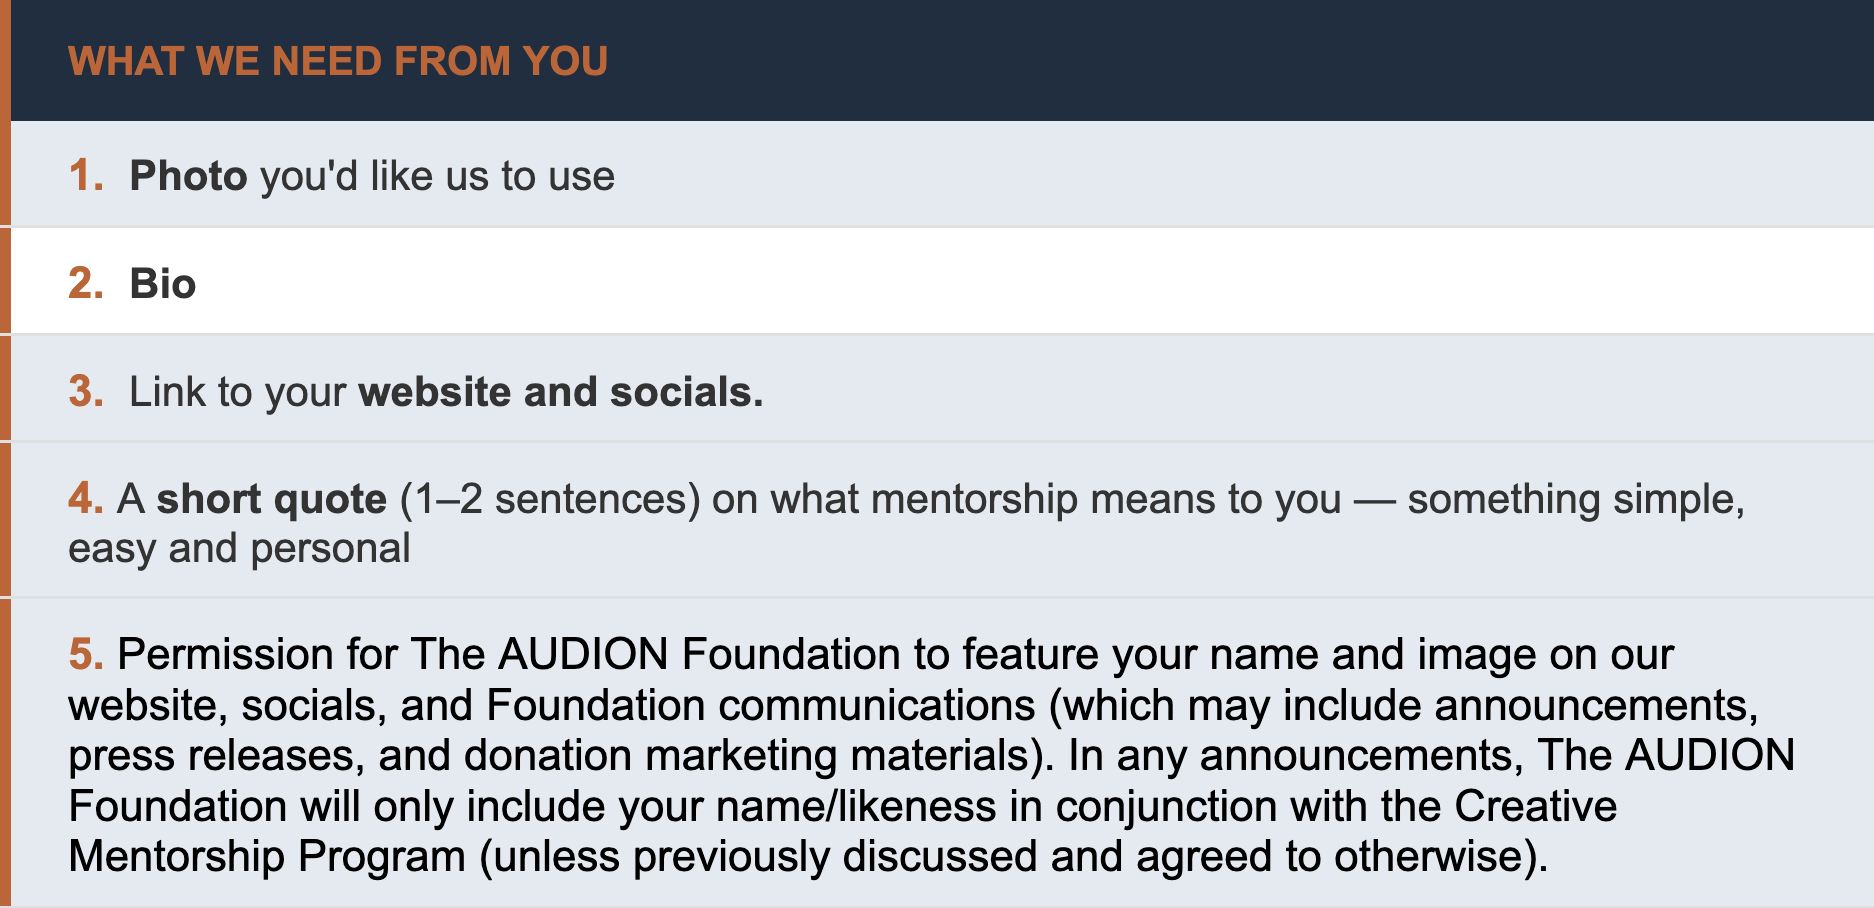The width and height of the screenshot is (1874, 908).
Task: Click the orange number 5 marker
Action: [85, 655]
